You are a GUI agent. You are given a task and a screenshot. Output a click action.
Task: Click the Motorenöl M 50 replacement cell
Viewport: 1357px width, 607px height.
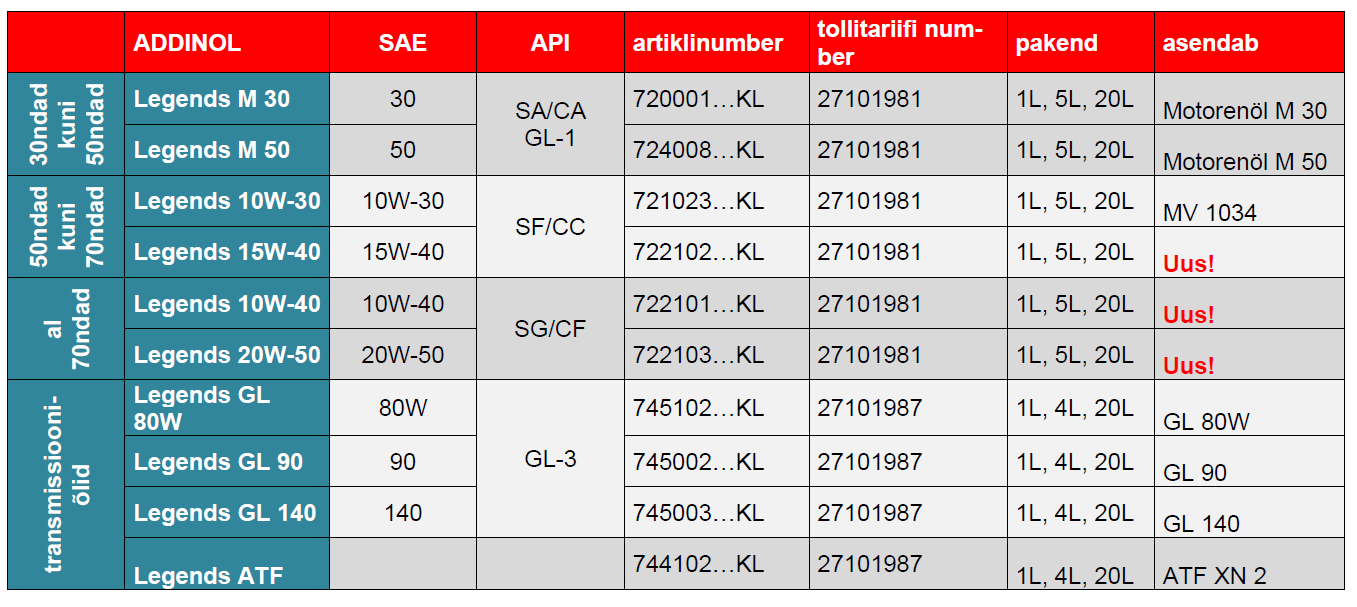tap(1245, 162)
